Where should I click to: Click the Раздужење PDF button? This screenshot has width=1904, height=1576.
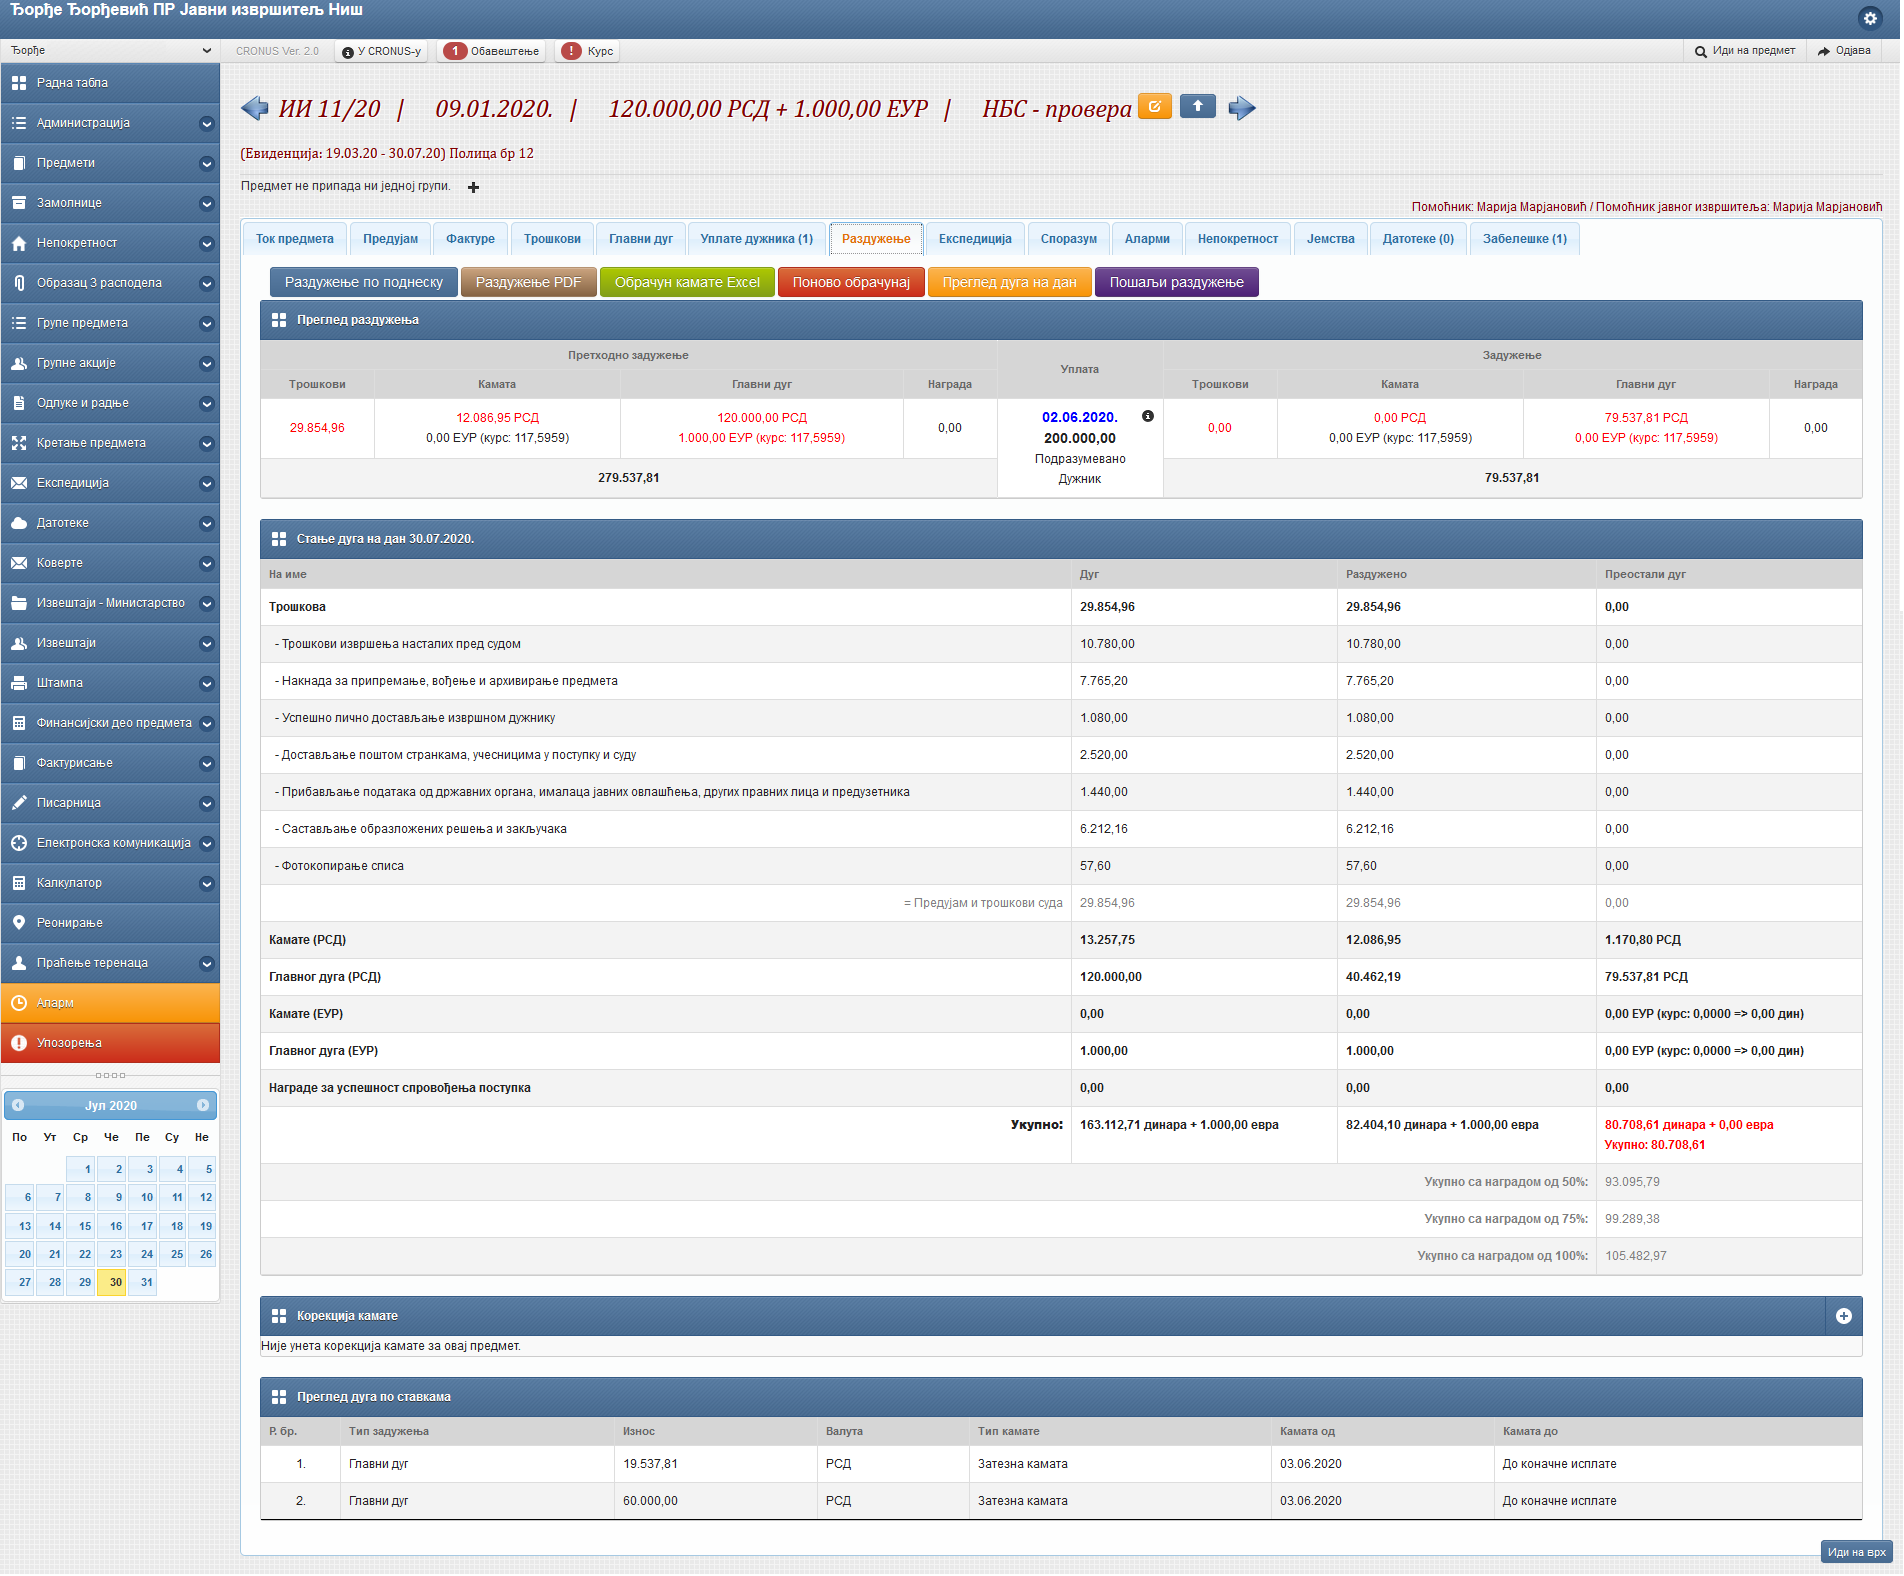528,282
